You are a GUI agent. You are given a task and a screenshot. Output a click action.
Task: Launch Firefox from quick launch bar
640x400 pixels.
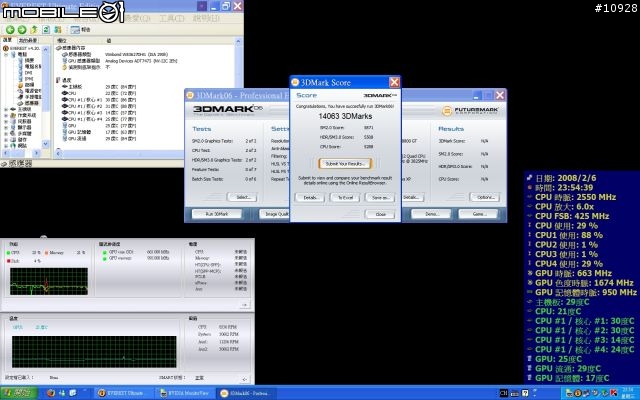(x=51, y=393)
